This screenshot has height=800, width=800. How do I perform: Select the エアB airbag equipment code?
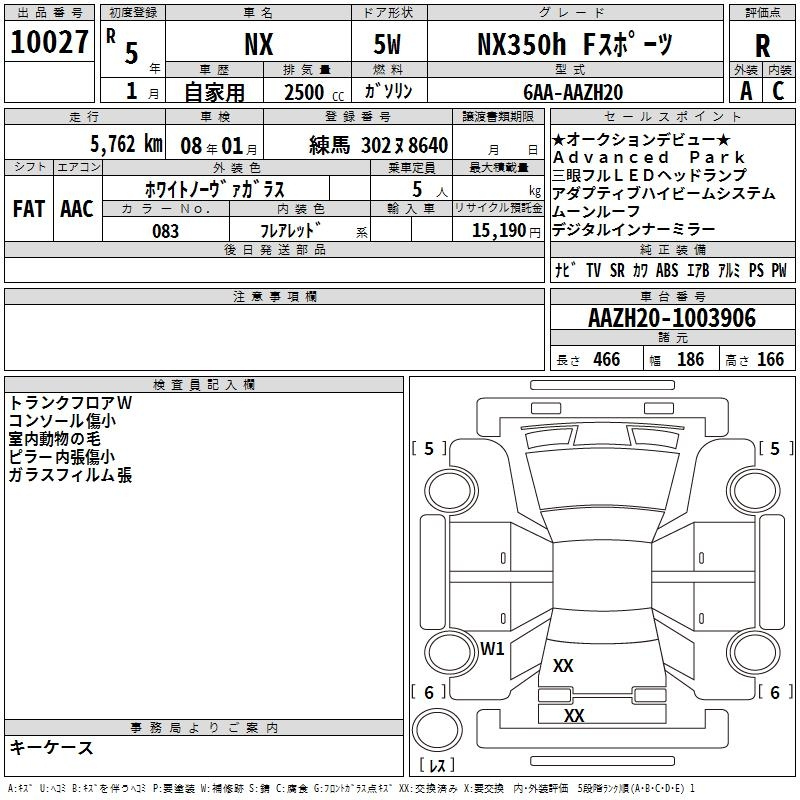click(698, 270)
